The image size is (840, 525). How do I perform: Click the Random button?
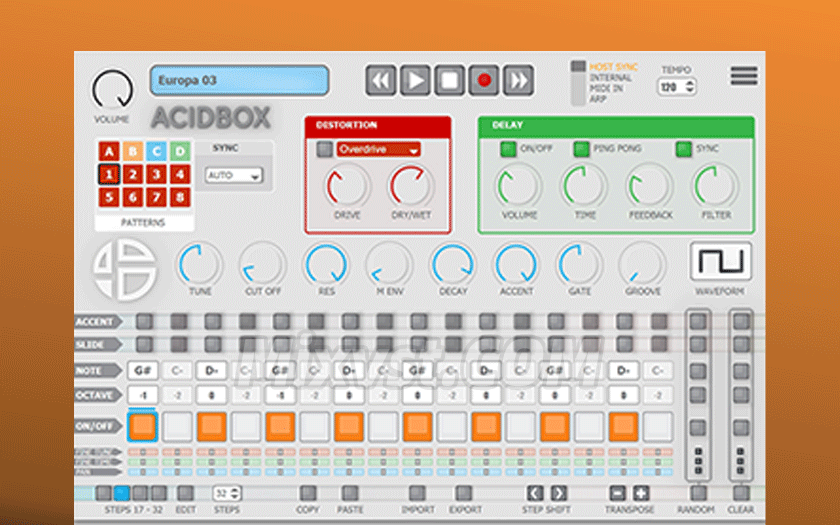(x=697, y=493)
